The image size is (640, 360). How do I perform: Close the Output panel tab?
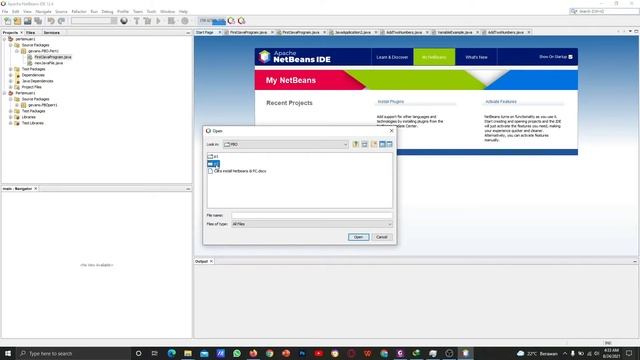[x=211, y=261]
